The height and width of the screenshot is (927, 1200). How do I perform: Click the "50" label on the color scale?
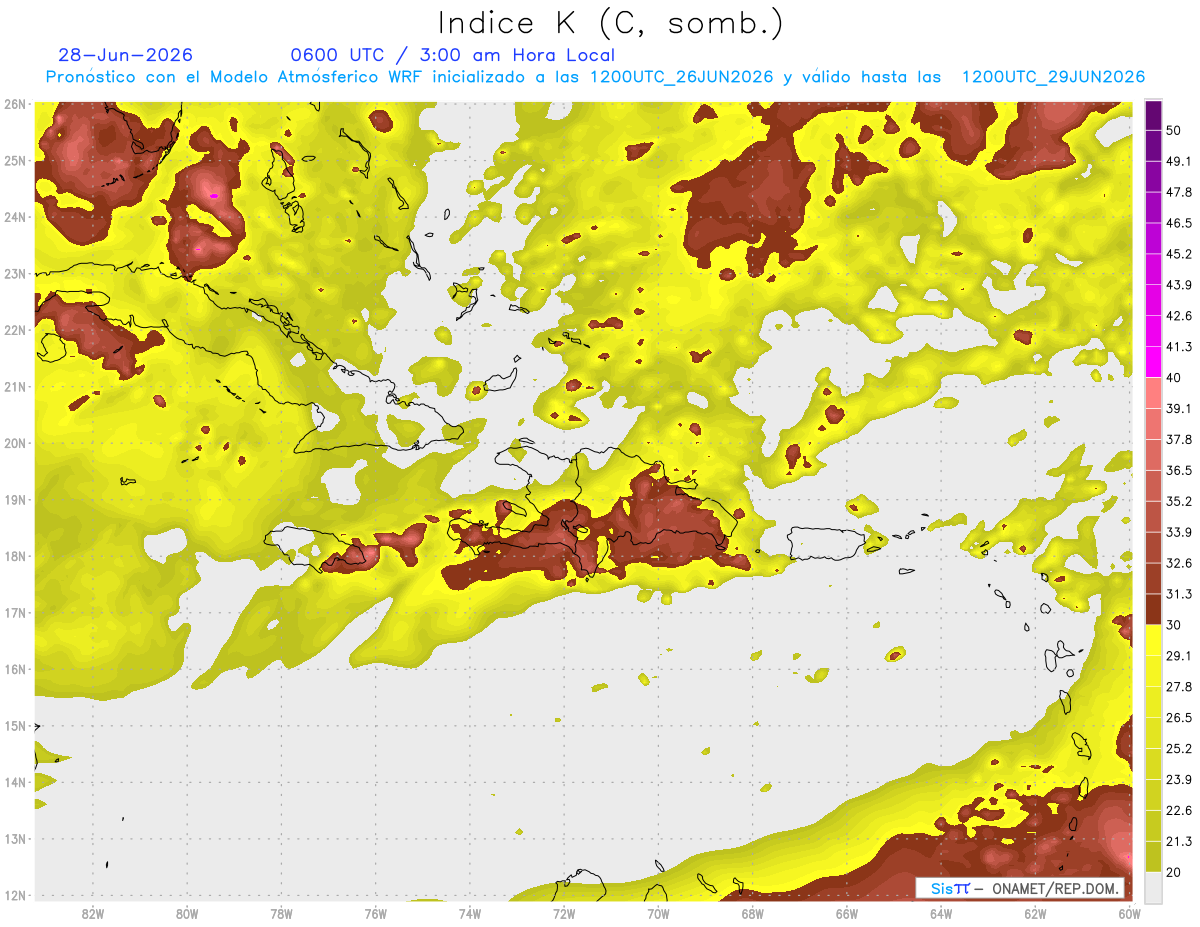(1173, 129)
